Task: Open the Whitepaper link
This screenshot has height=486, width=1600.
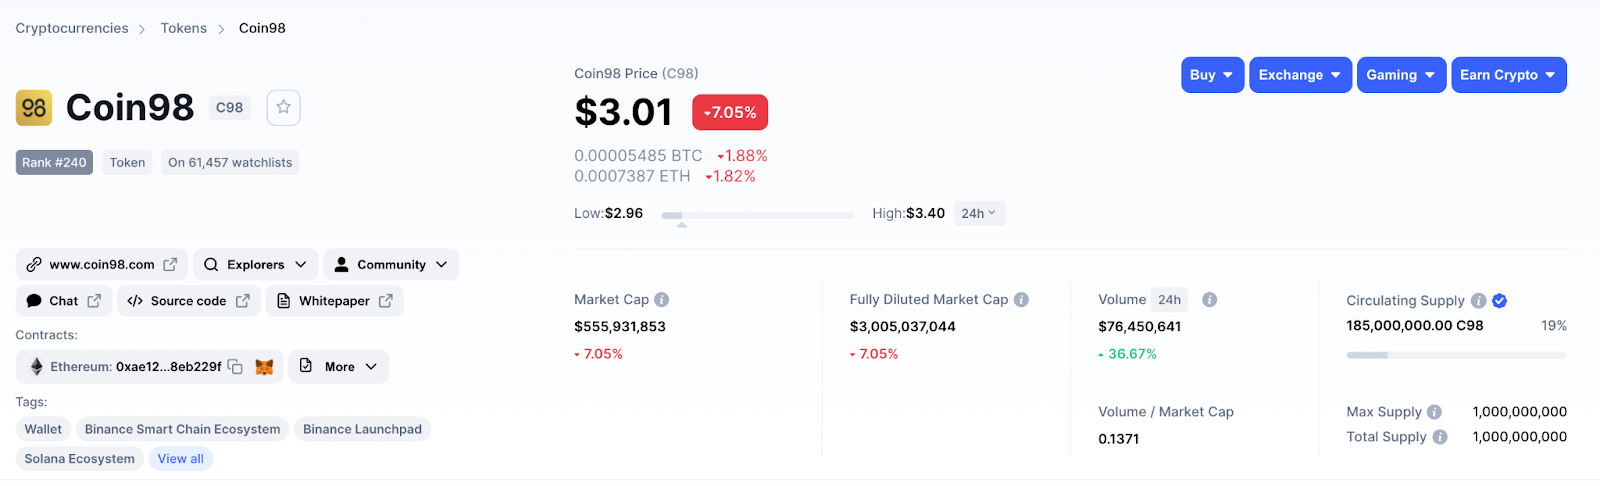Action: tap(335, 301)
